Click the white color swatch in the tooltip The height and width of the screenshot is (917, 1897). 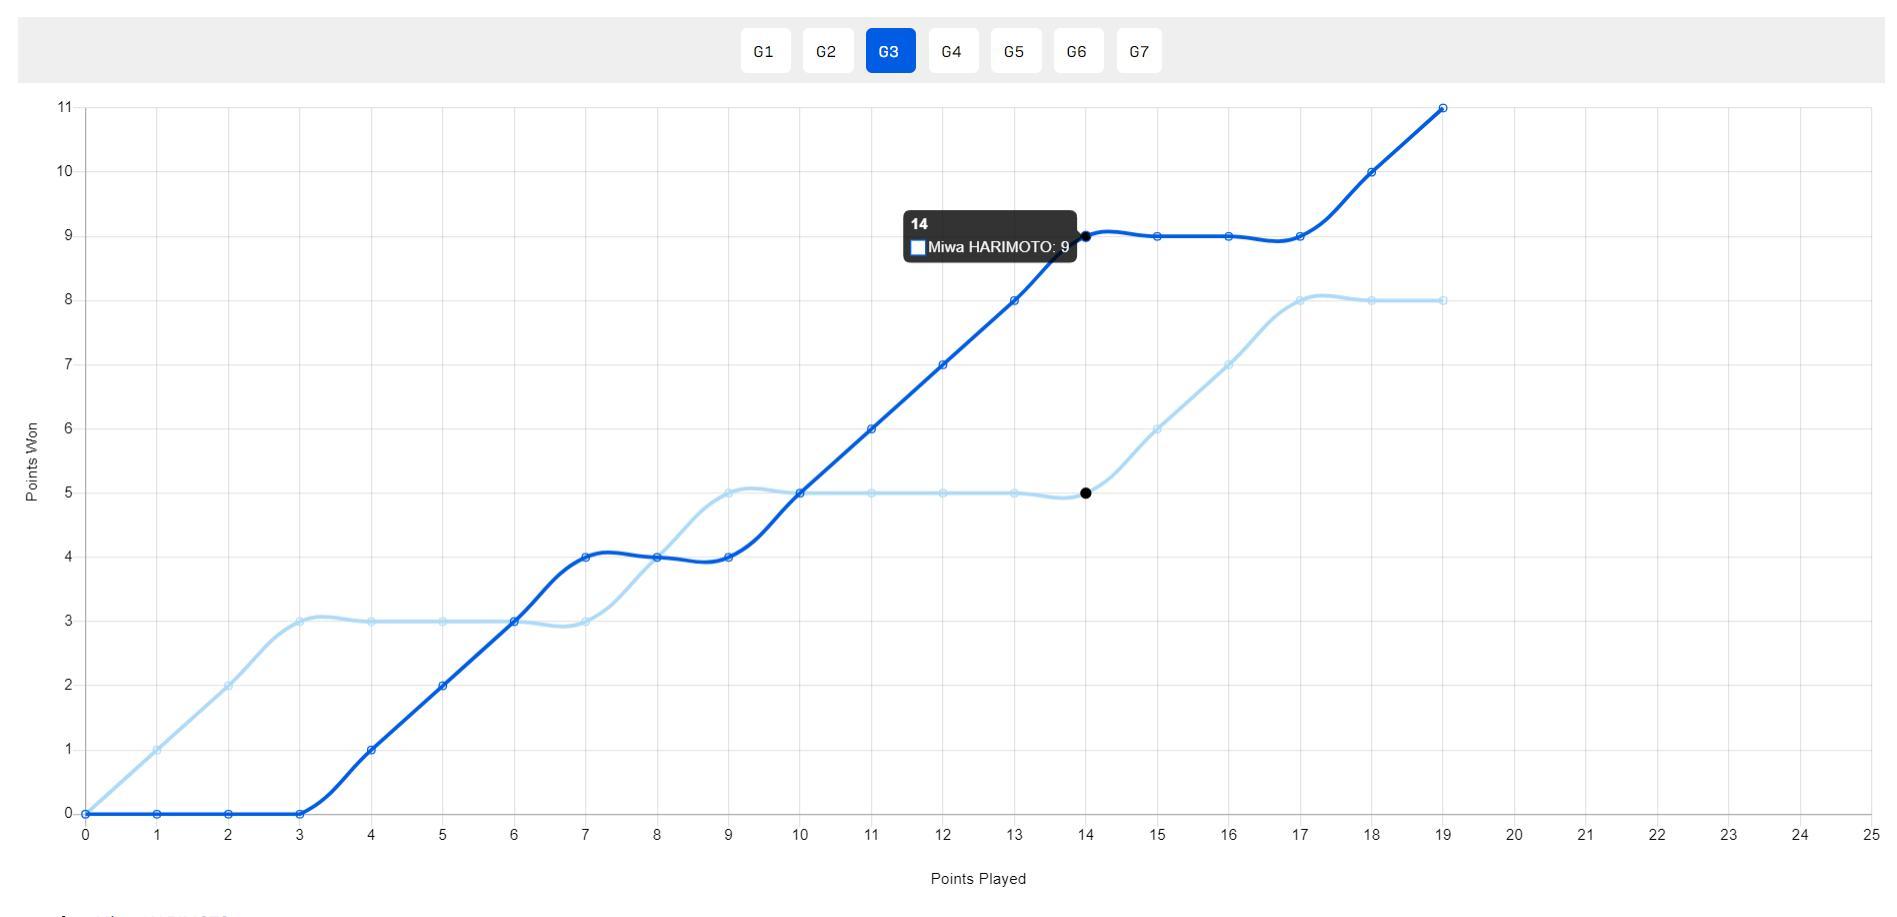pyautogui.click(x=918, y=248)
